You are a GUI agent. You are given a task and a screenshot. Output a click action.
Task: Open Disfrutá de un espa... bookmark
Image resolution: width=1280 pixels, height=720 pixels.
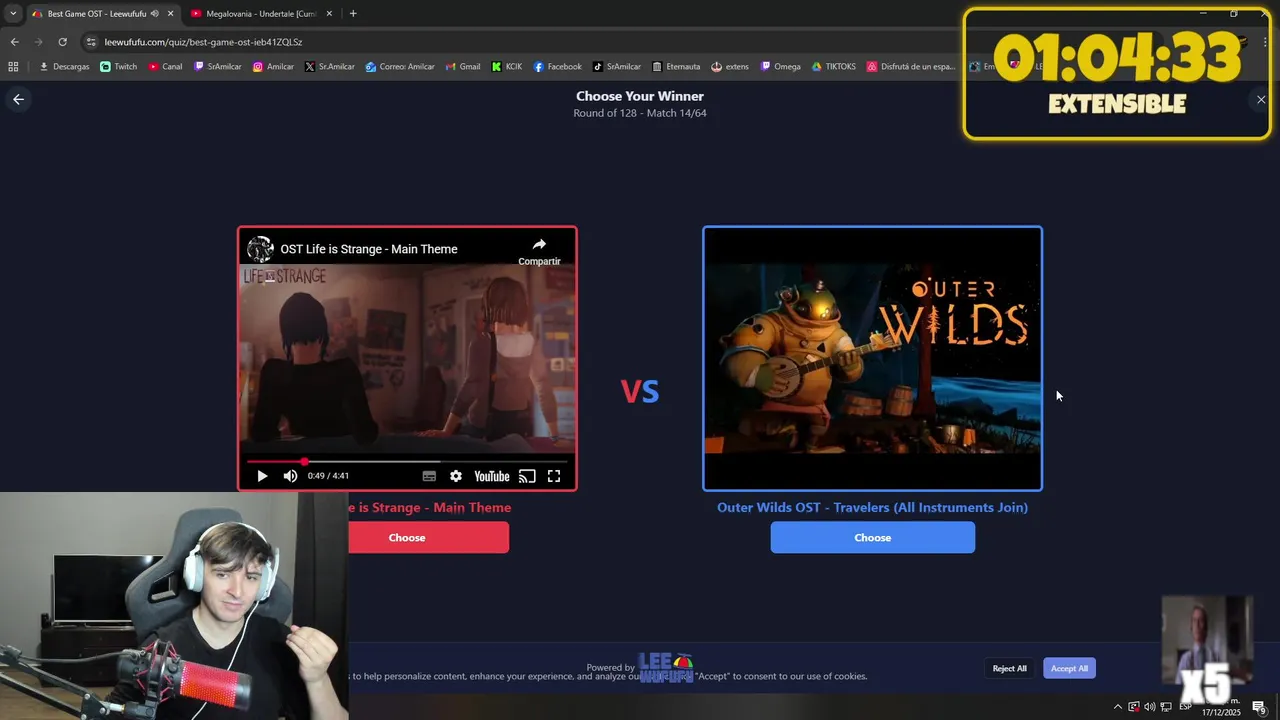tap(911, 67)
